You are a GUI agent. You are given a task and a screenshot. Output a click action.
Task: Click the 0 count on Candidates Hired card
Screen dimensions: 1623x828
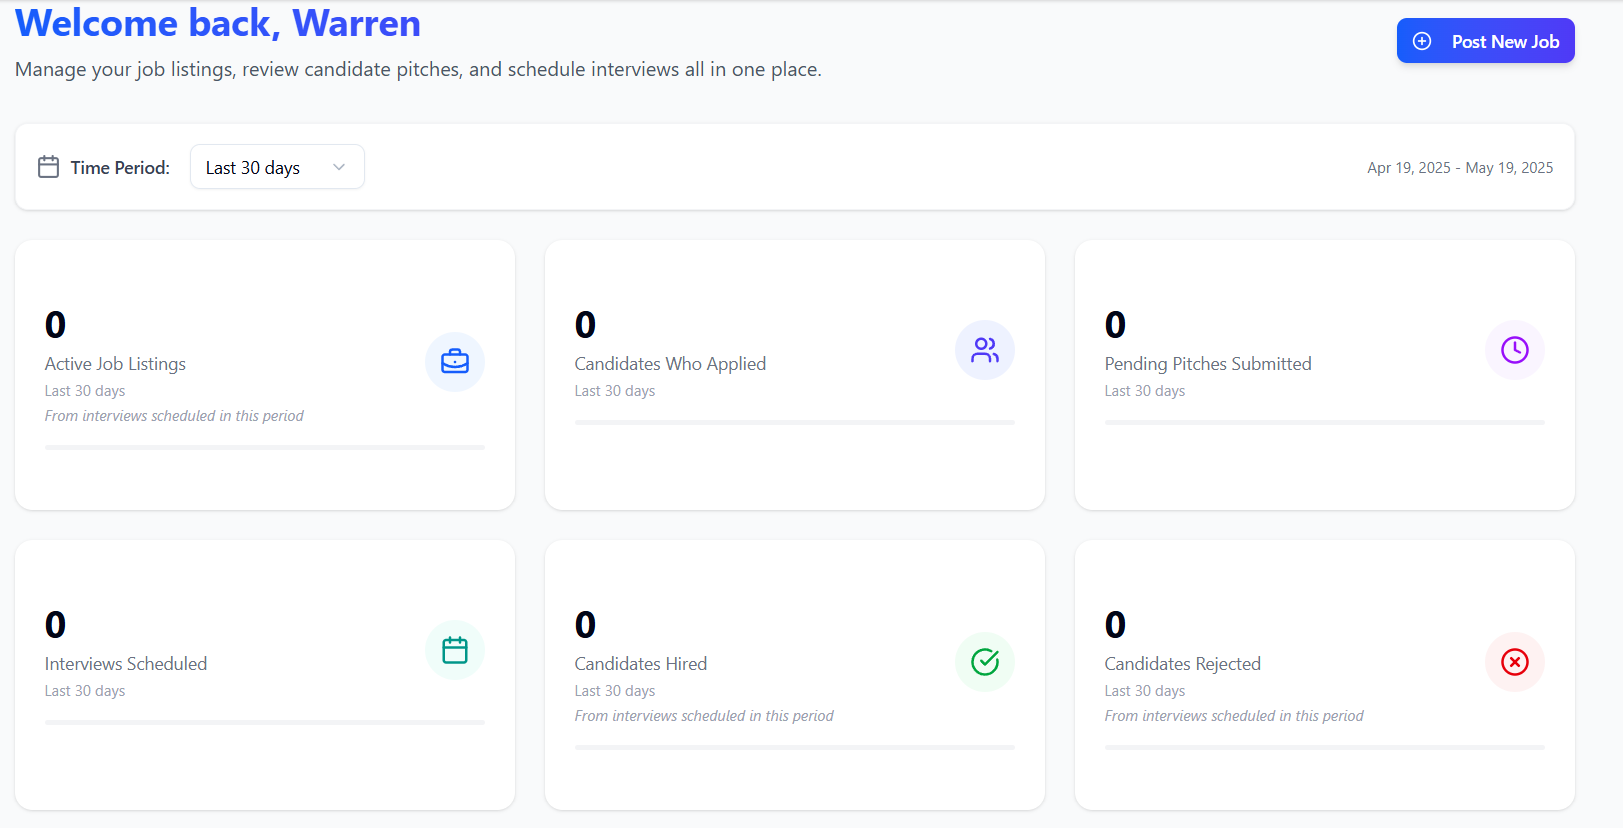pos(585,625)
